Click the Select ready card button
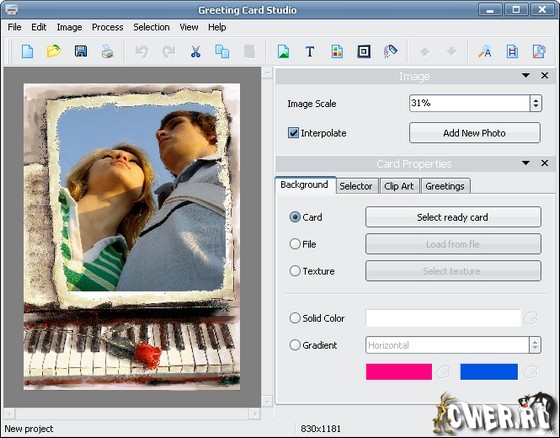The width and height of the screenshot is (560, 438). [453, 217]
